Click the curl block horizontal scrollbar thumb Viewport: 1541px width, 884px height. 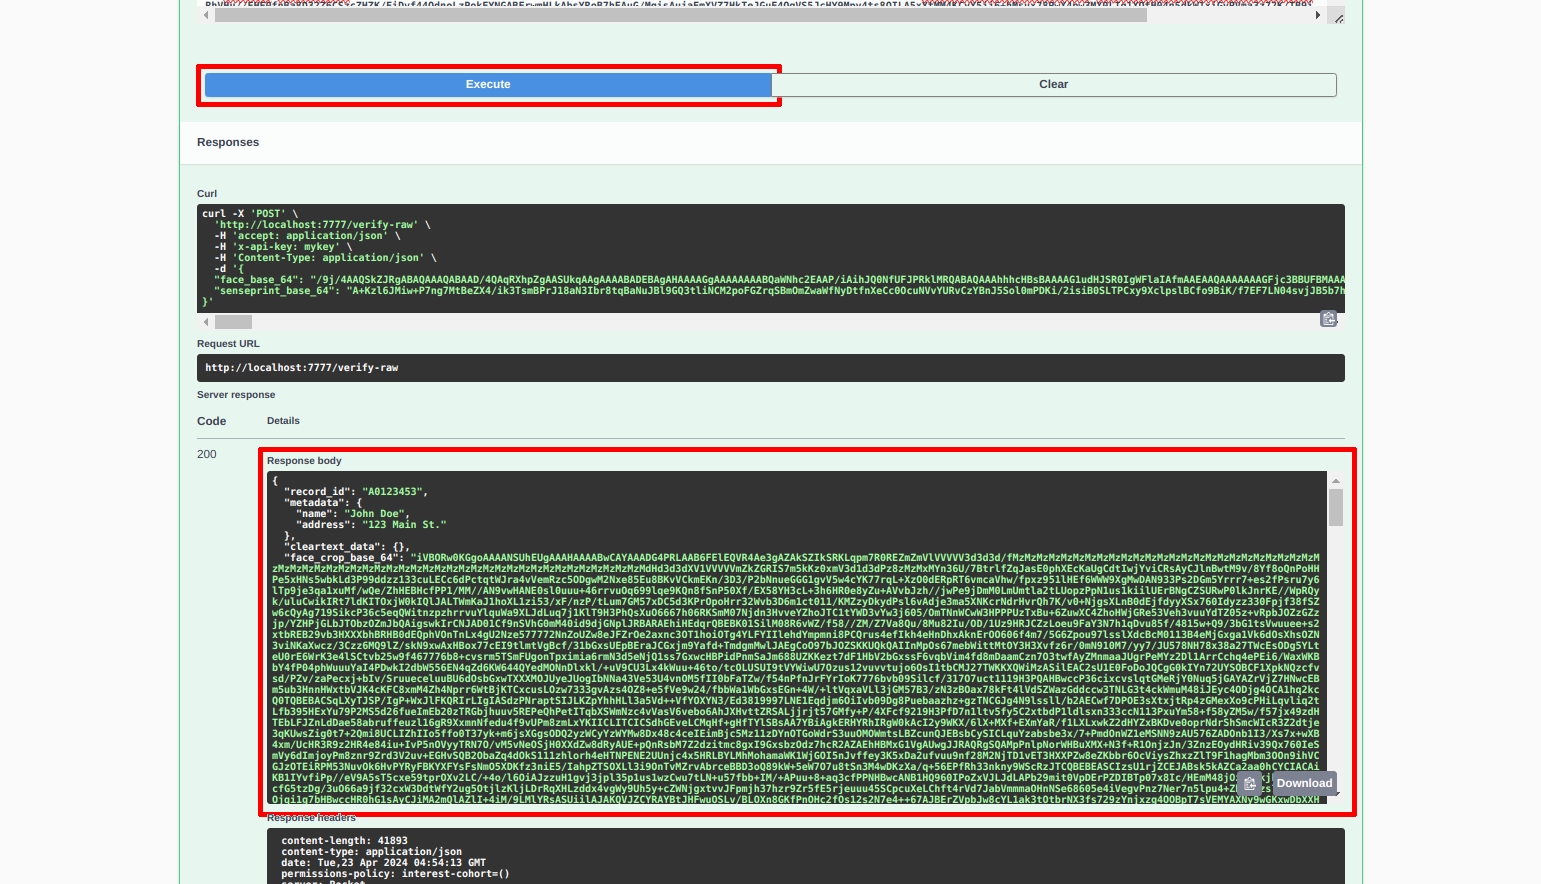coord(233,322)
